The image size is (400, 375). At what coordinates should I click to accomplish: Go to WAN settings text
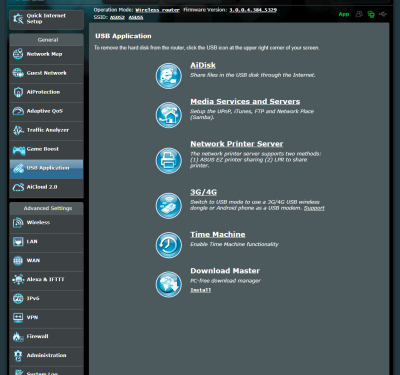33,260
